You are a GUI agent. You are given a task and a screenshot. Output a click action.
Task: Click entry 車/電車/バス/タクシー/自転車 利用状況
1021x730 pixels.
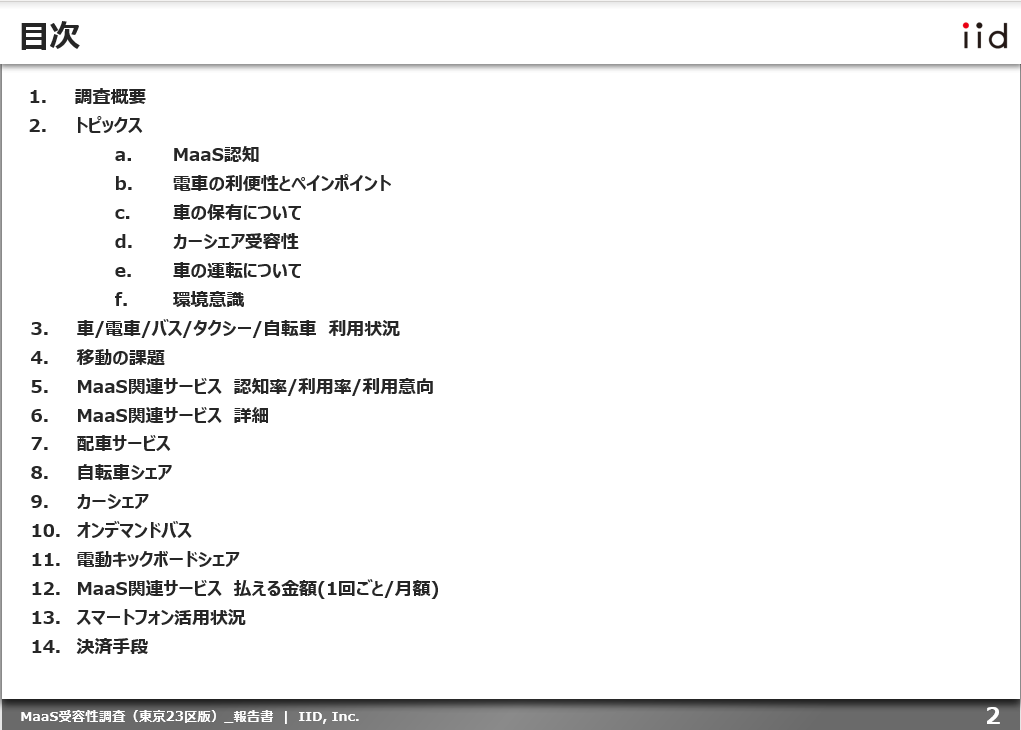(x=238, y=328)
